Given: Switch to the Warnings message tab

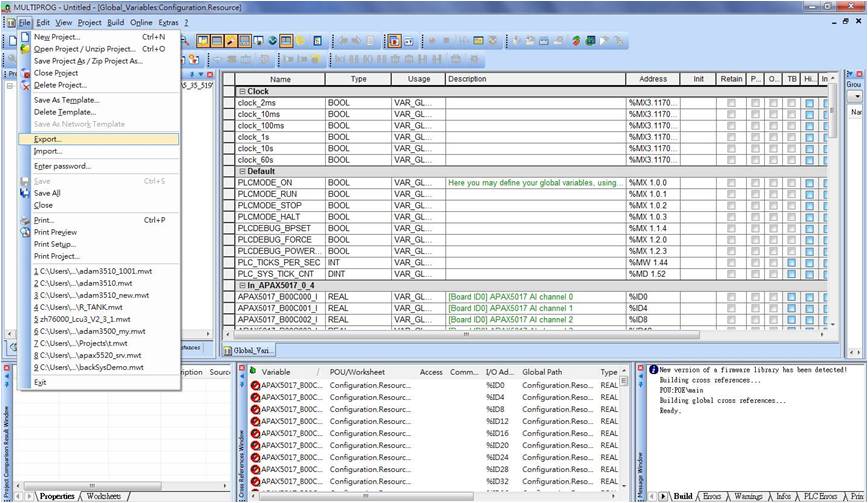Looking at the screenshot, I should 750,496.
